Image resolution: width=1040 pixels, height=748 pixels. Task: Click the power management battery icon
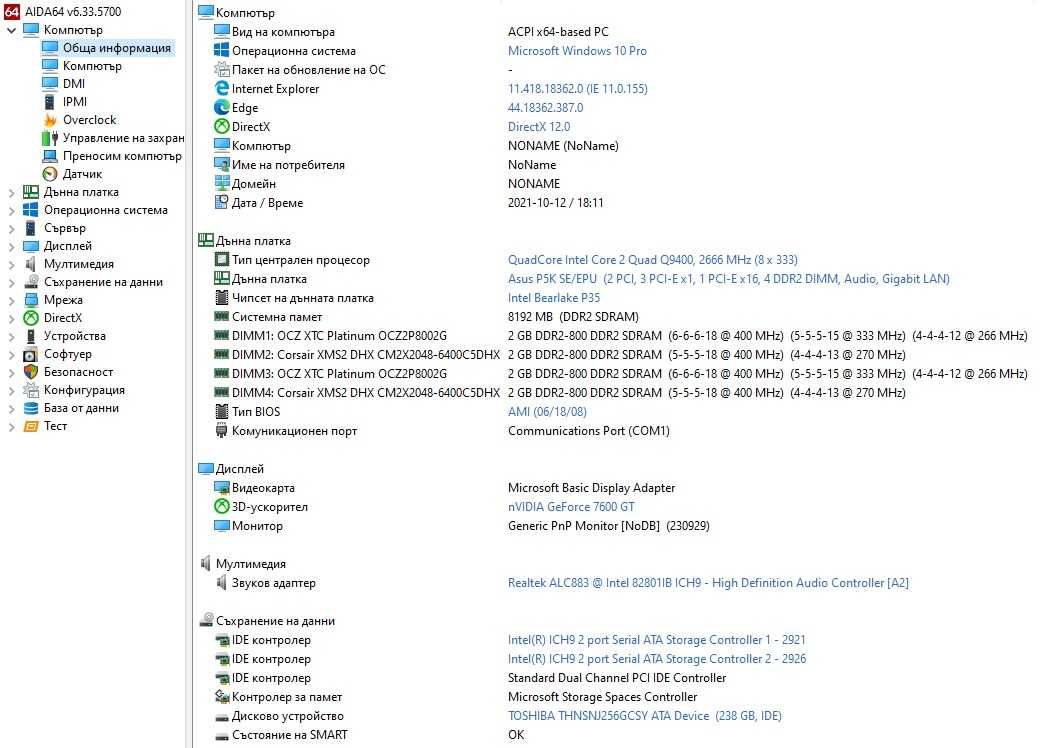click(x=50, y=138)
